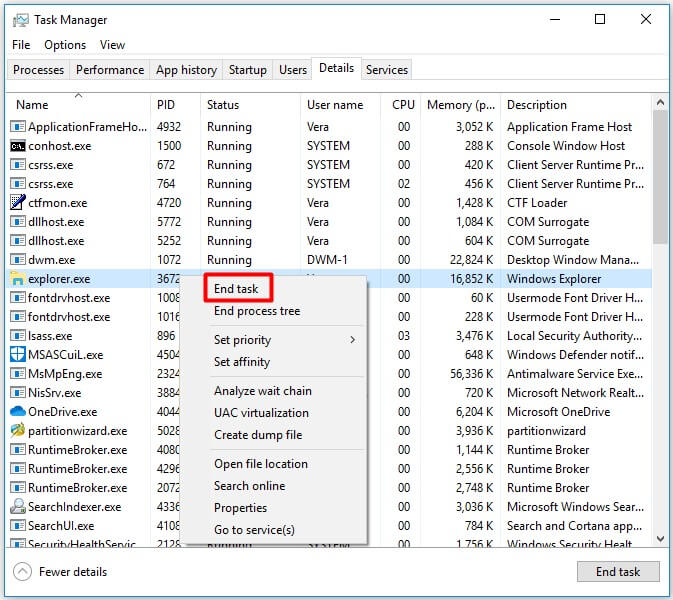Select the csrss.exe row with PID 764
673x600 pixels.
pos(330,184)
